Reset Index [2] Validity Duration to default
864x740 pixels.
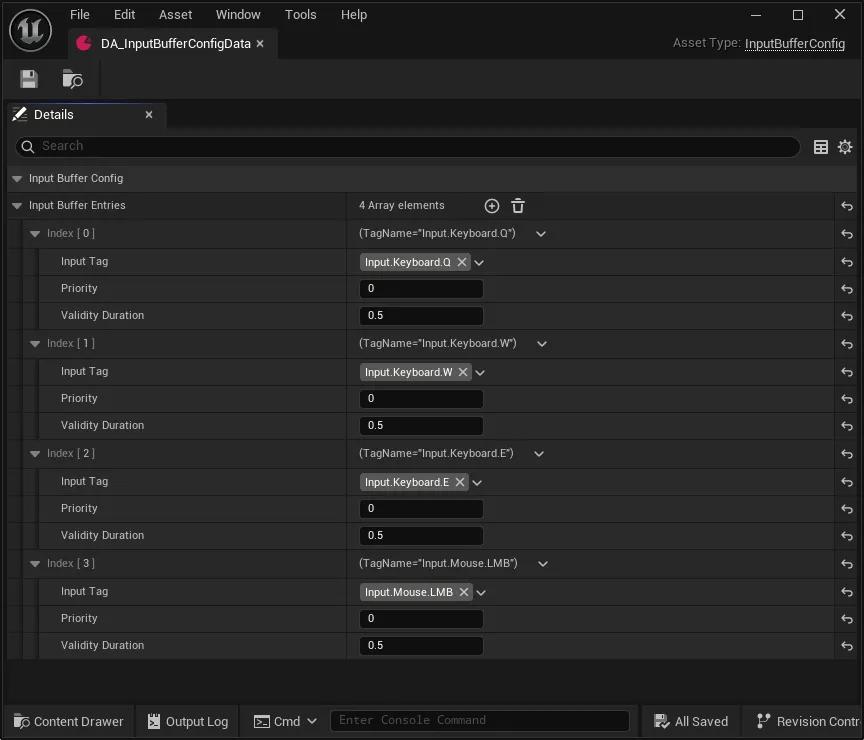click(x=847, y=536)
